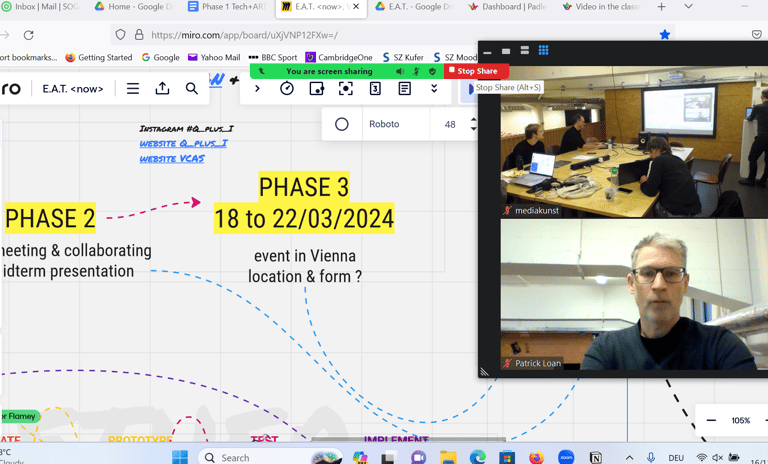Toggle Miro focus mode frame icon
The height and width of the screenshot is (464, 768).
pyautogui.click(x=346, y=89)
